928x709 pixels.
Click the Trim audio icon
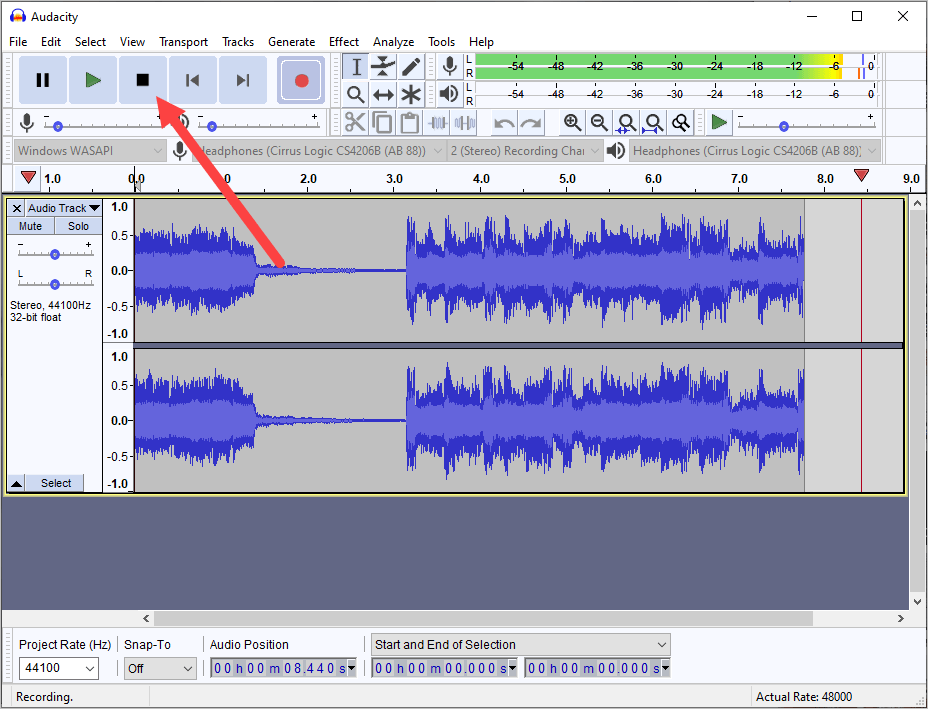pos(437,123)
